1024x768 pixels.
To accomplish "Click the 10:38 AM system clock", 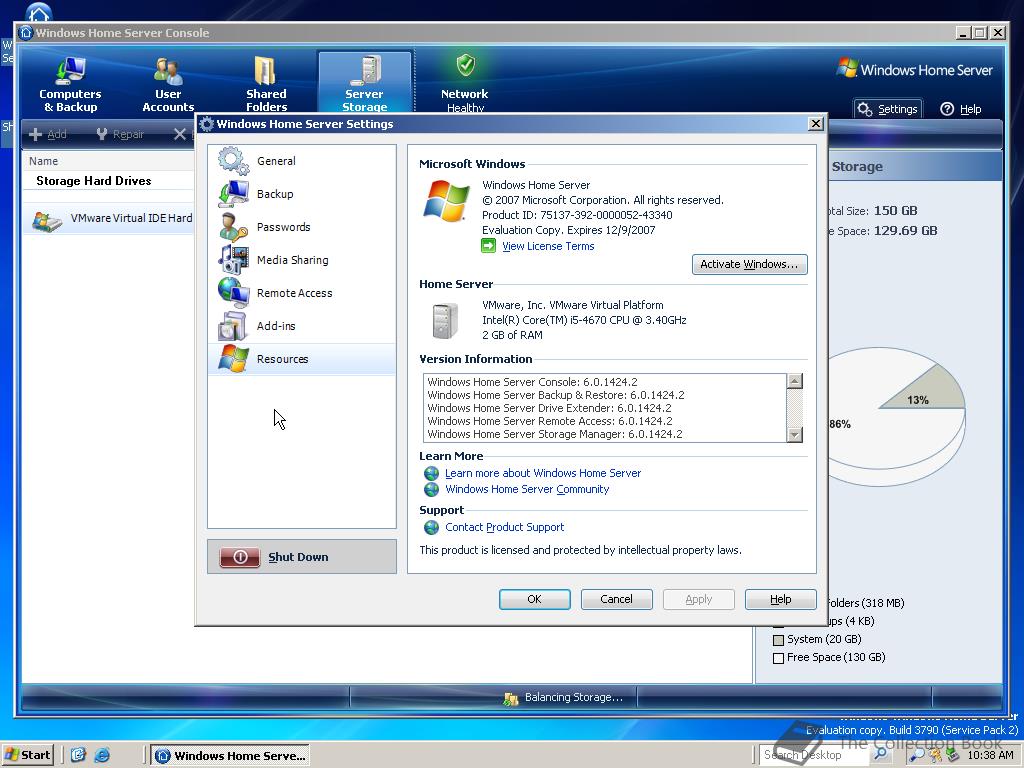I will coord(990,755).
